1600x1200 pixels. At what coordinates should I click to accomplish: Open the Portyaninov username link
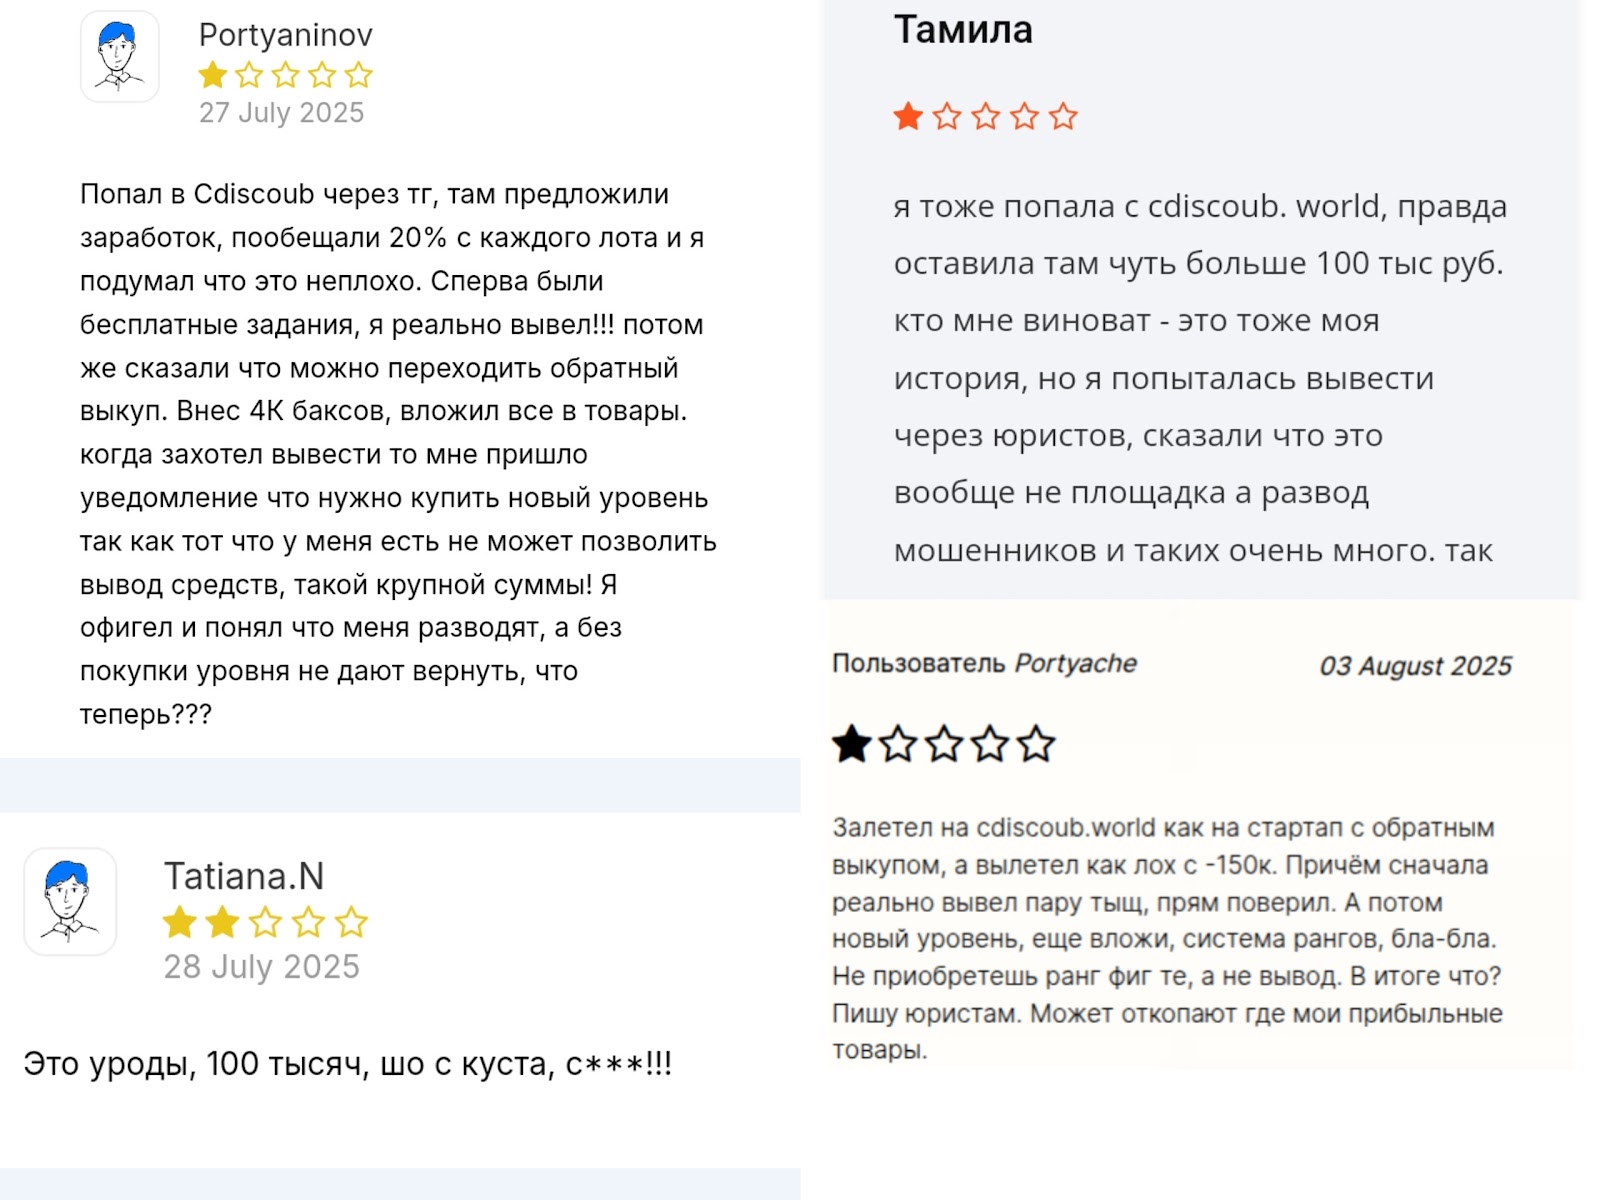pyautogui.click(x=286, y=35)
